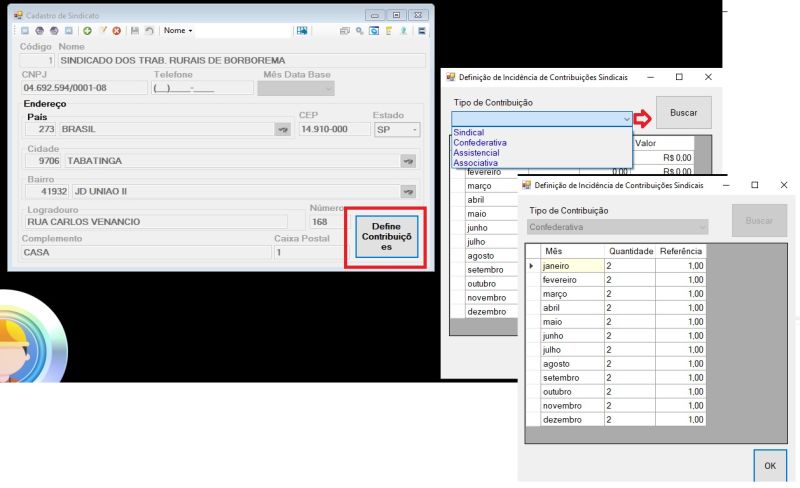This screenshot has height=488, width=800.
Task: Click the Nome field SINDICADO DOS TRAB. RURAIS
Action: pos(242,60)
